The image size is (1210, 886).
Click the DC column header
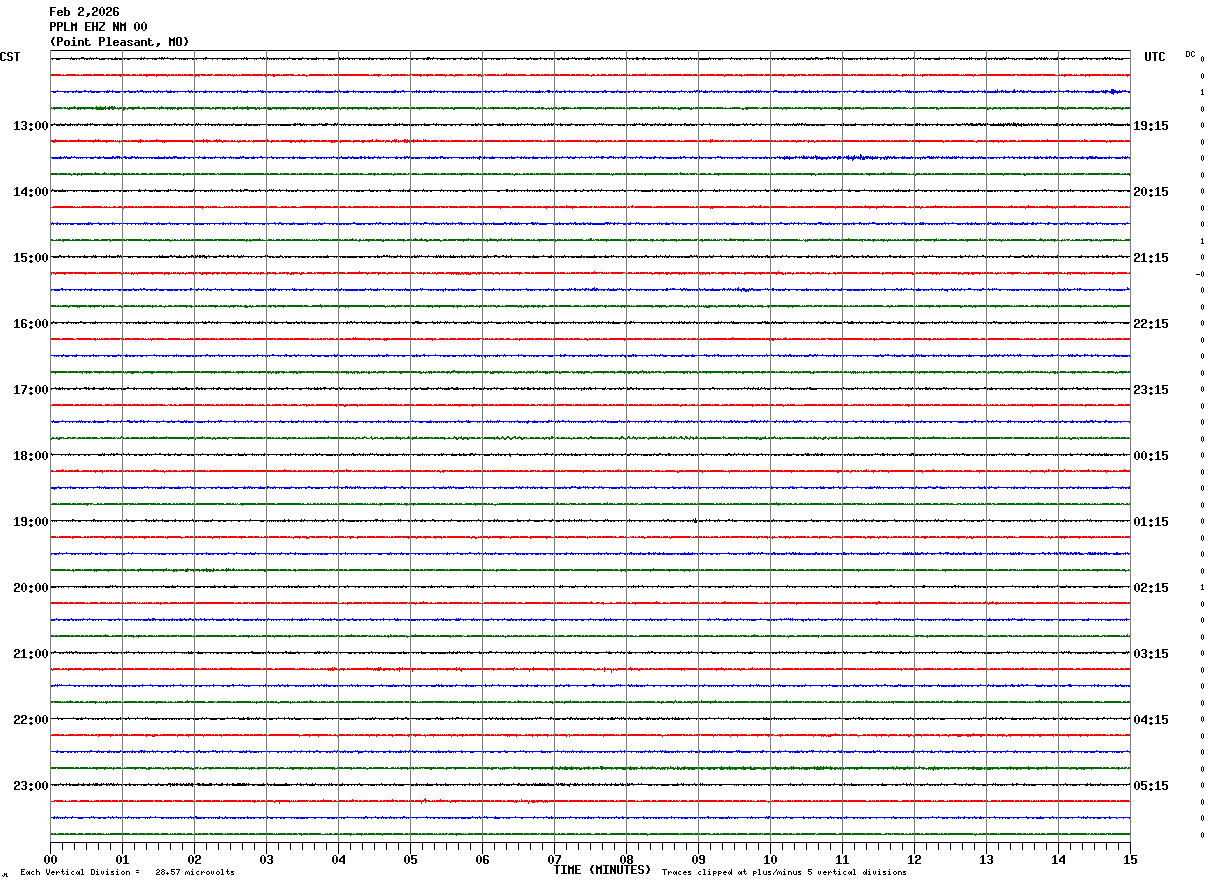1190,54
